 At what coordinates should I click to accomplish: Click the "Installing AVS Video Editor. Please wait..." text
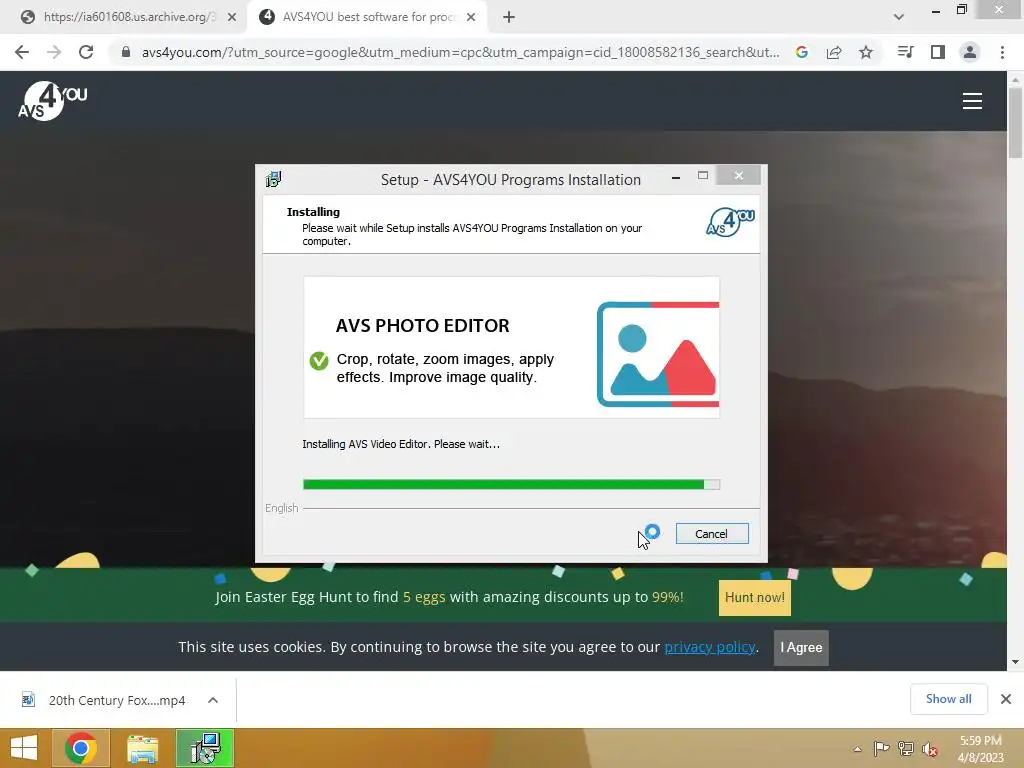point(401,444)
